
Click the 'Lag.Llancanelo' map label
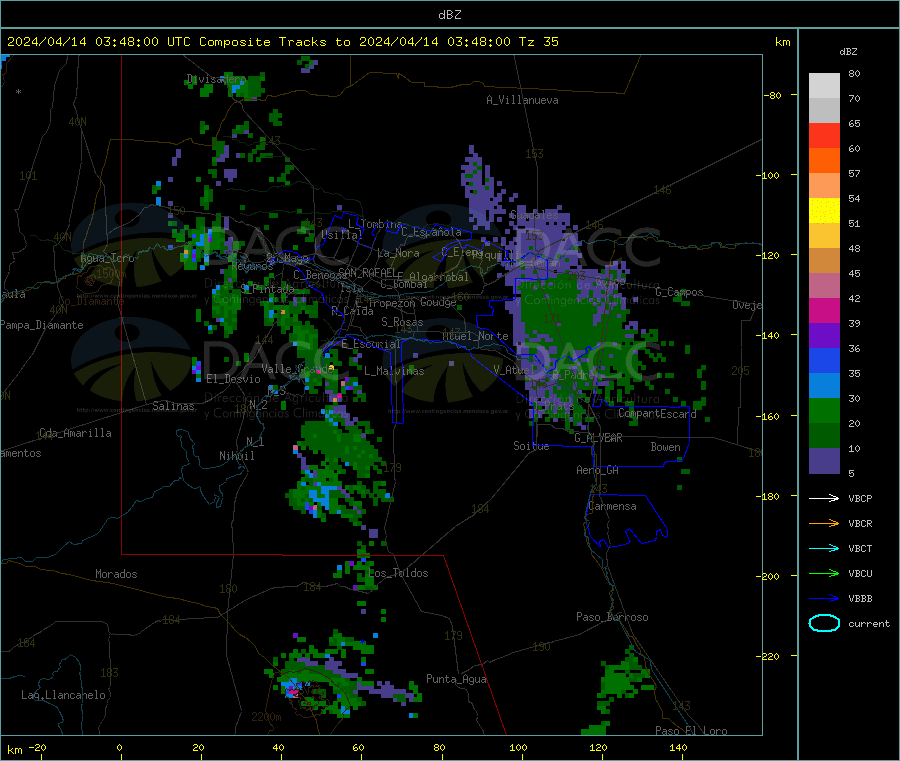(x=63, y=696)
